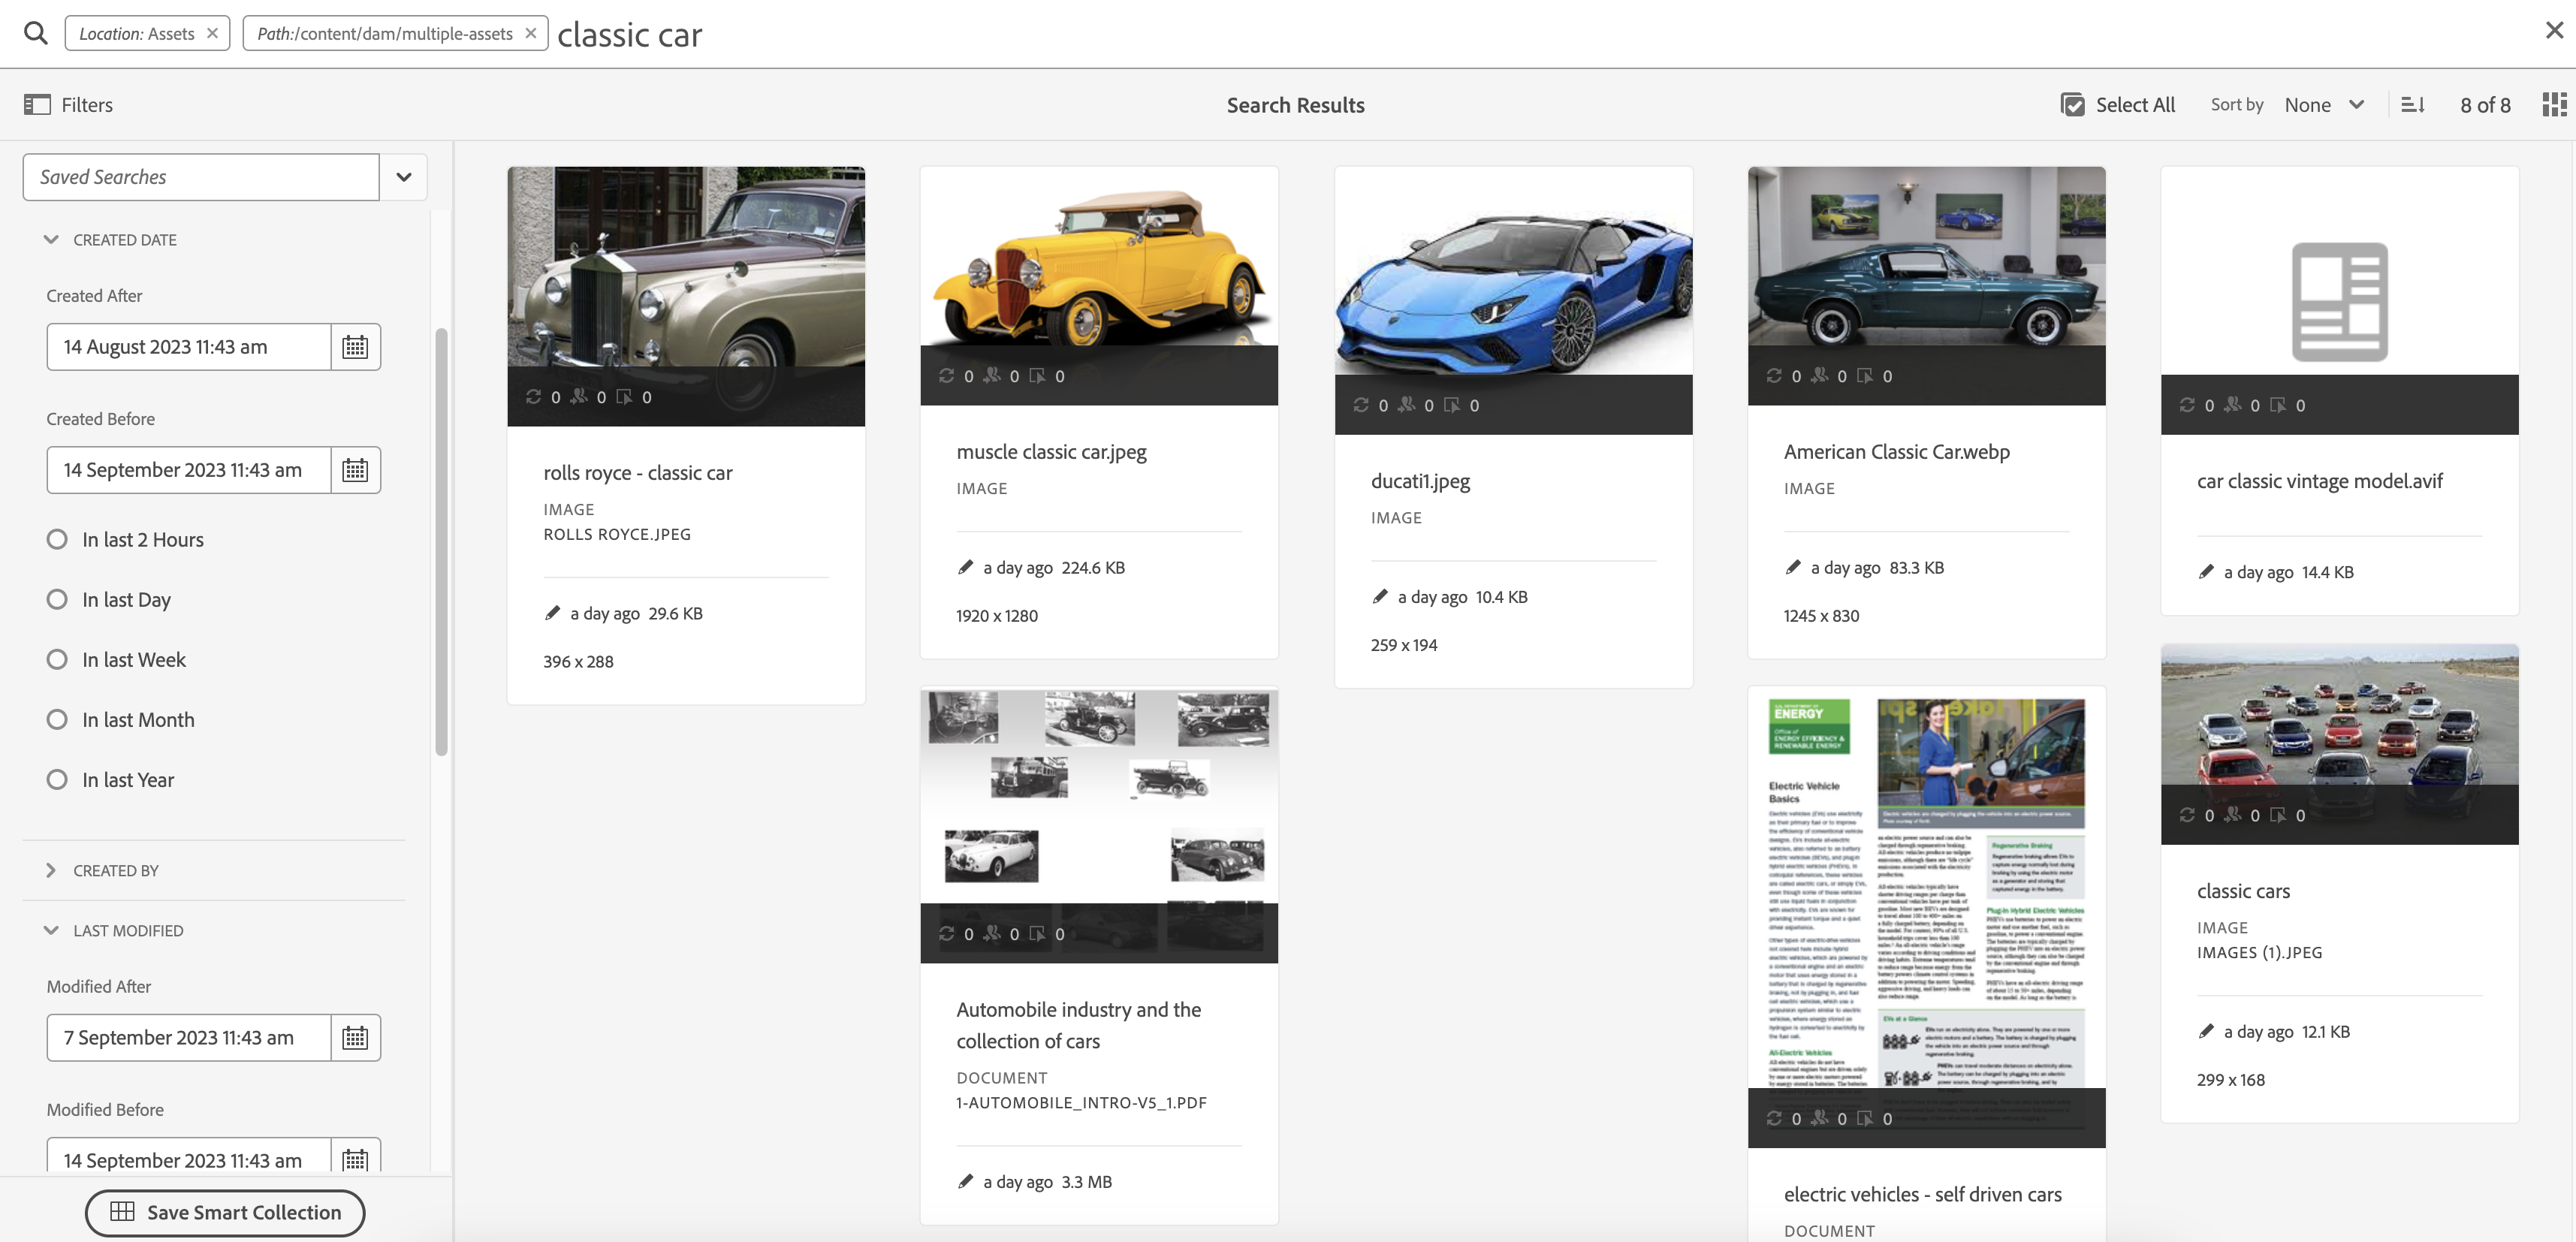Click the 'ROLLS ROYCE.JPEG' filename text
The height and width of the screenshot is (1242, 2576).
(x=617, y=534)
